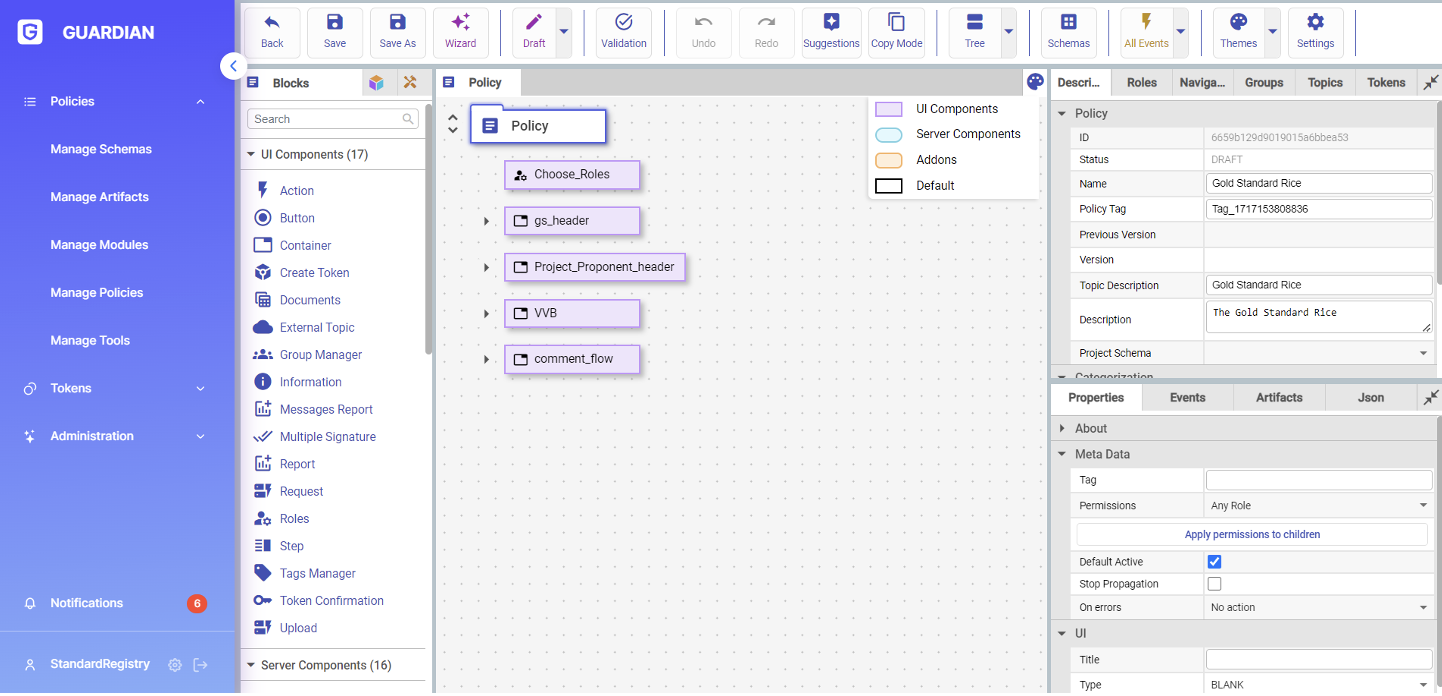Click the Save icon in toolbar
This screenshot has height=696, width=1442.
[x=335, y=32]
